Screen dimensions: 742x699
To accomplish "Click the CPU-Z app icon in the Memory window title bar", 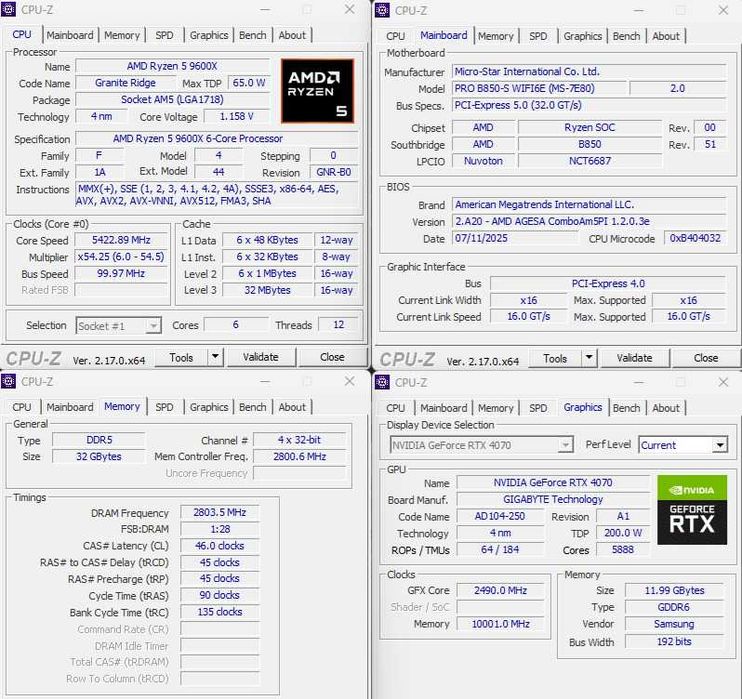I will (9, 381).
